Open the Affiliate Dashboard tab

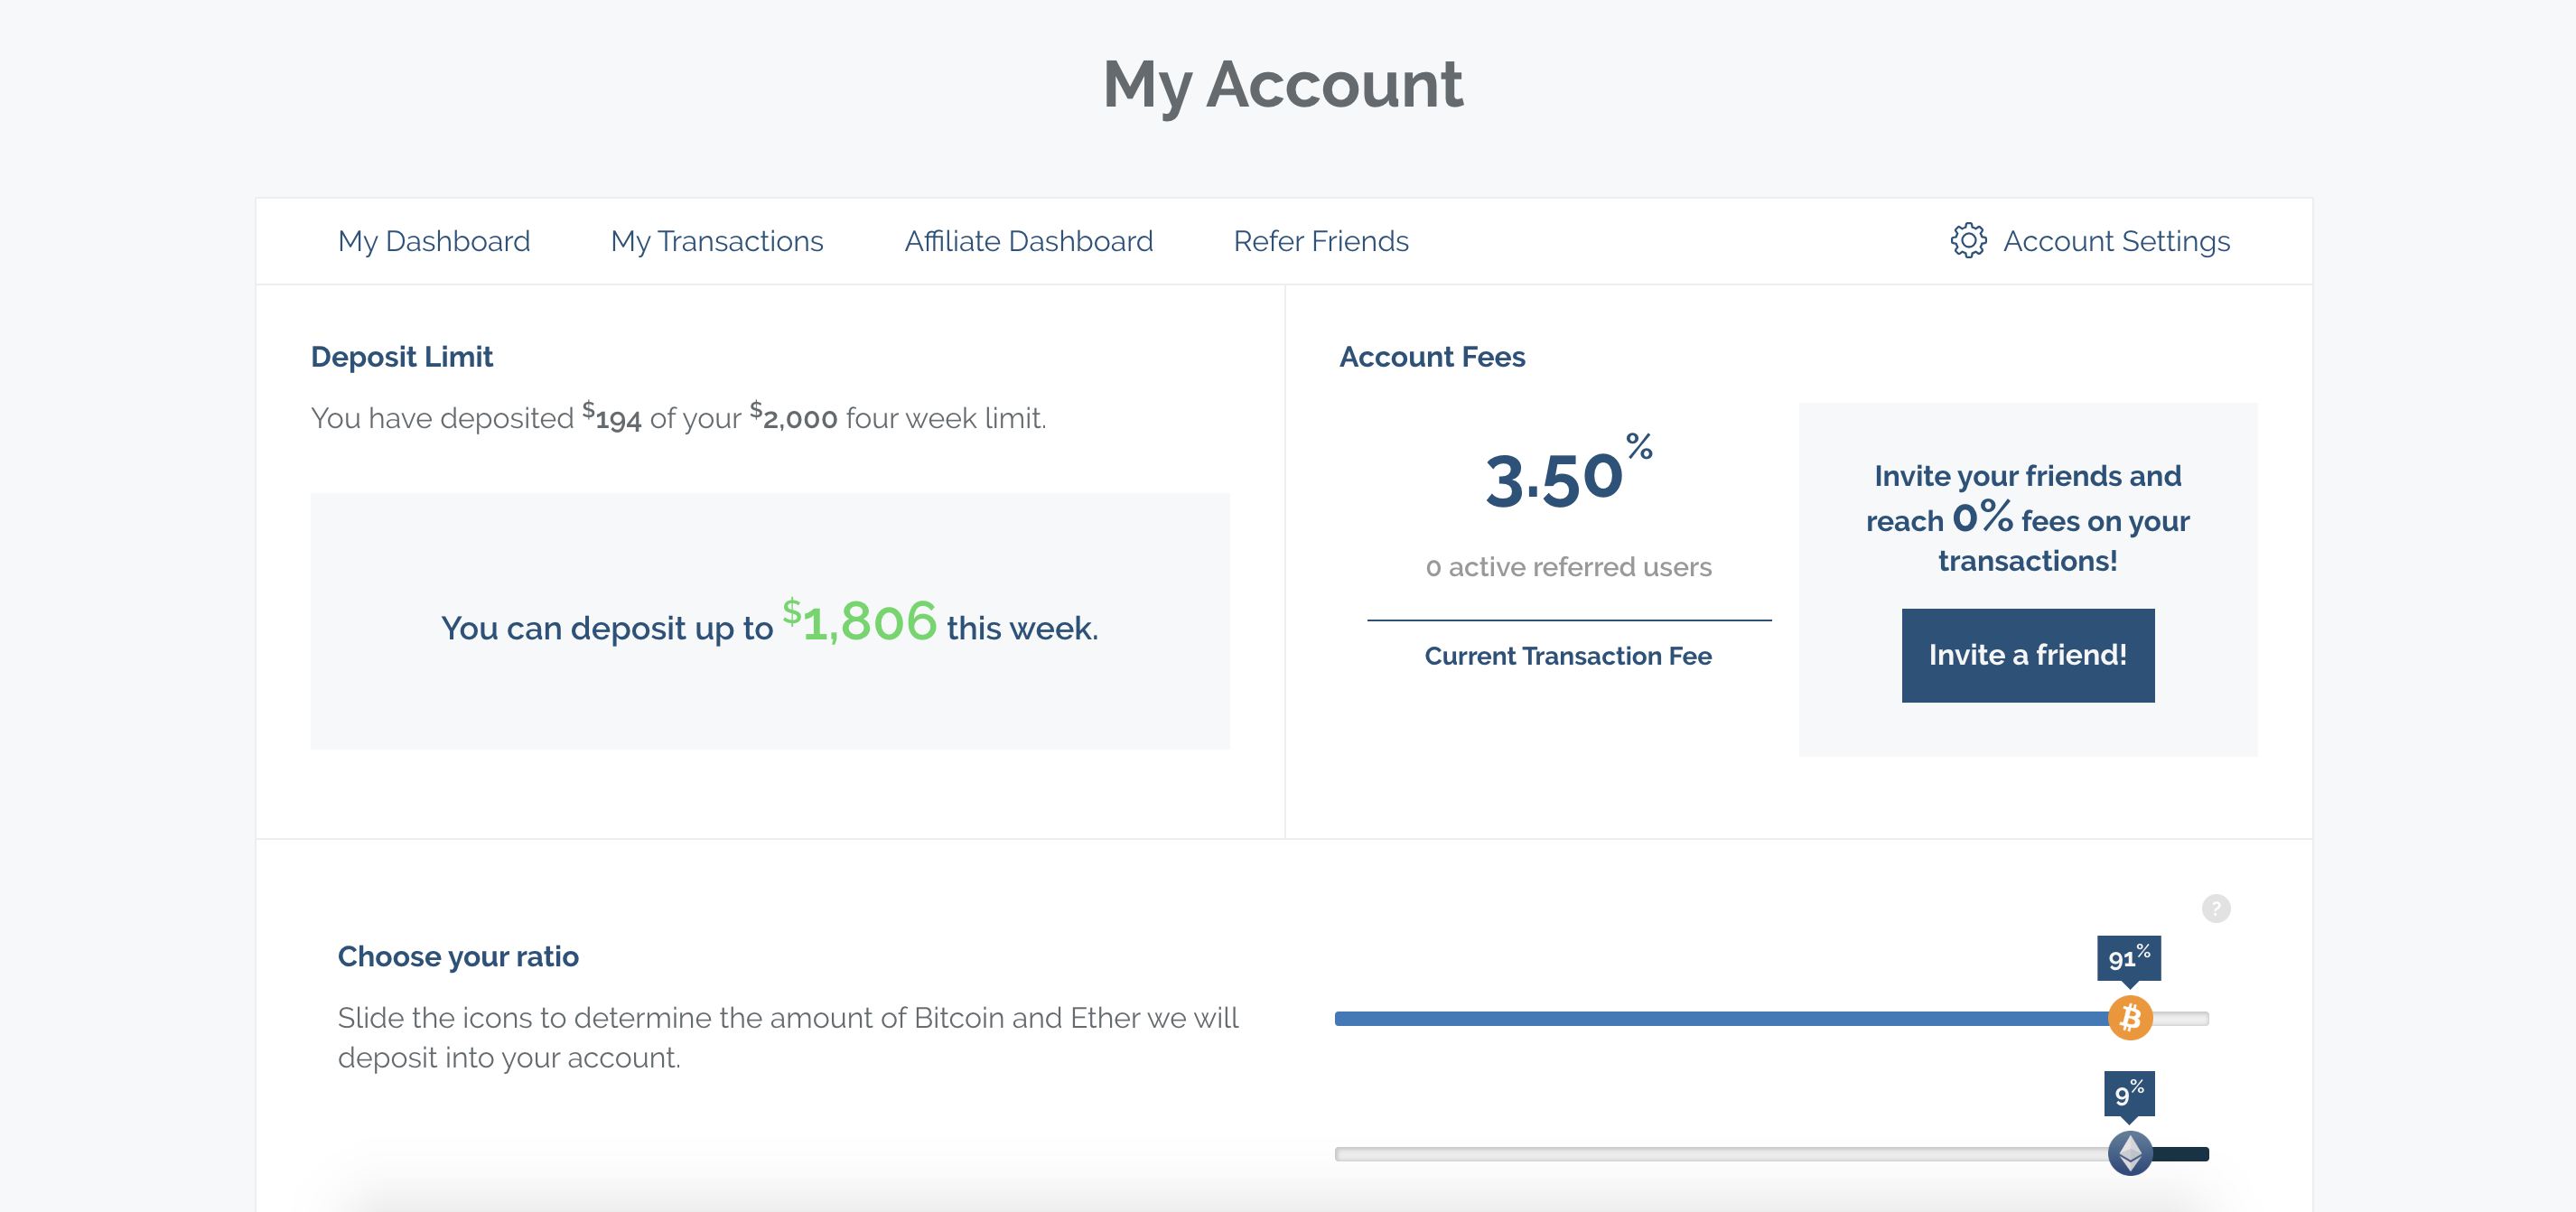point(1028,241)
